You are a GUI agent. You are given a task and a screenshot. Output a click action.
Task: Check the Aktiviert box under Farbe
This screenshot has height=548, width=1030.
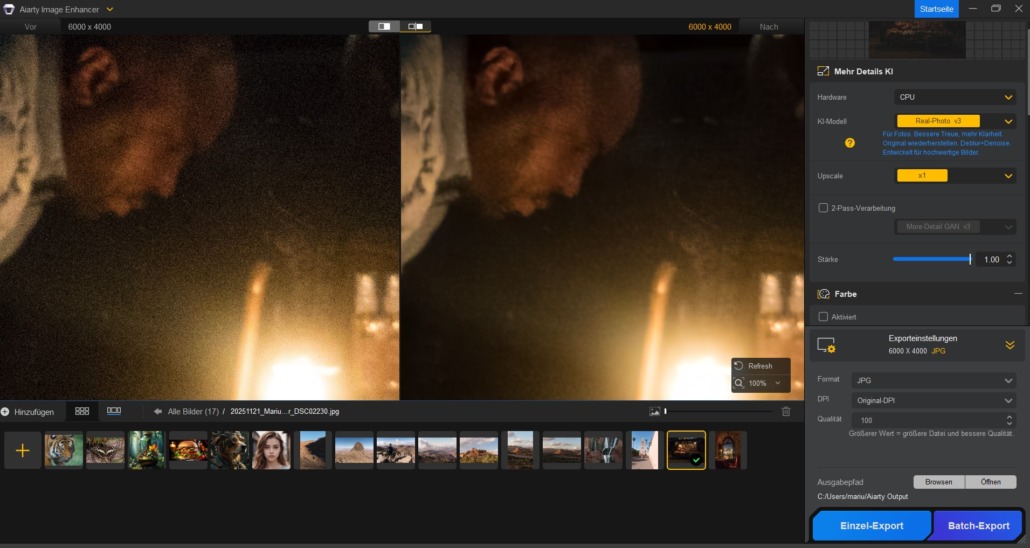823,317
